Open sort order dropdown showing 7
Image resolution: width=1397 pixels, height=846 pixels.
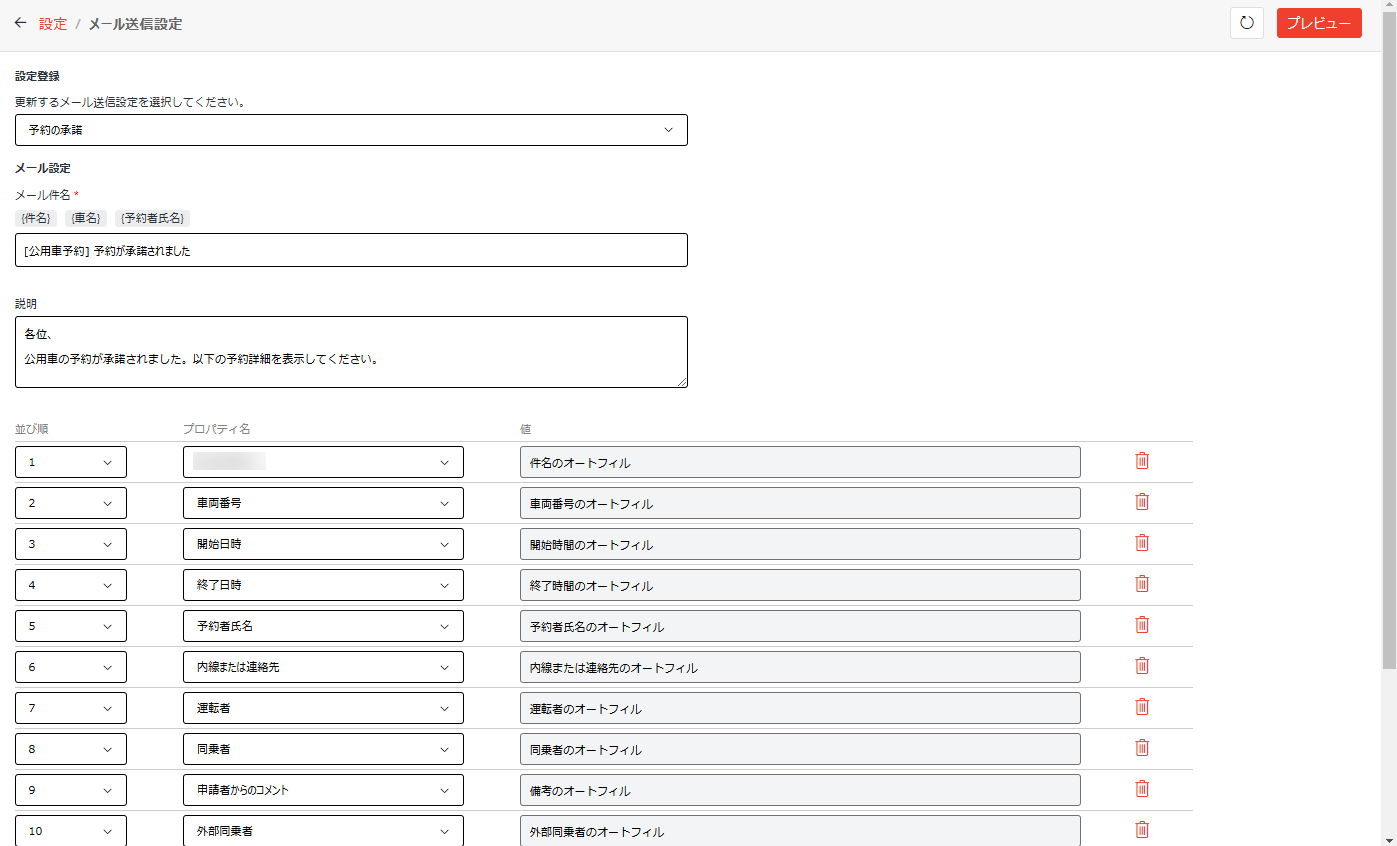[x=71, y=708]
